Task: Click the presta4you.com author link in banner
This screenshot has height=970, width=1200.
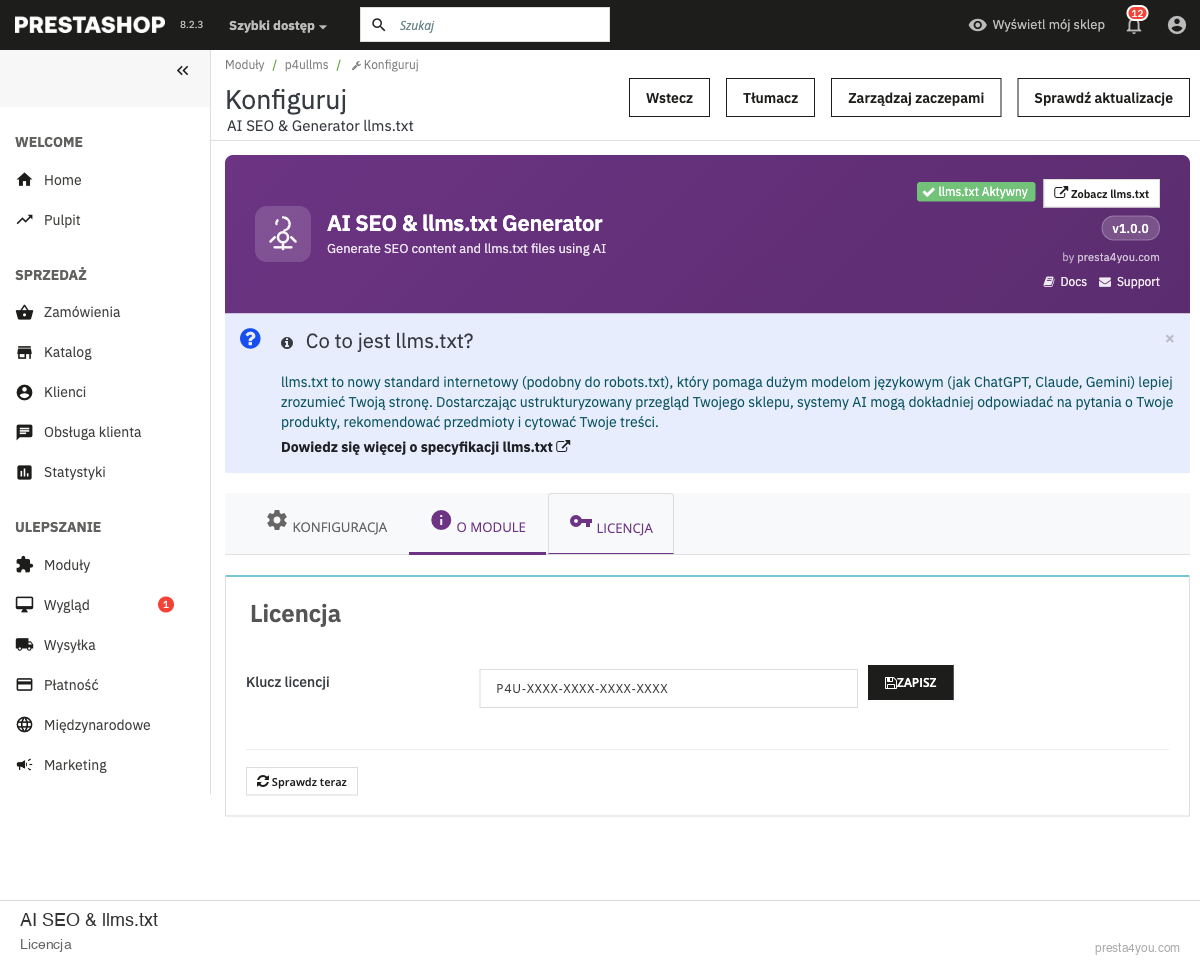Action: click(1119, 257)
